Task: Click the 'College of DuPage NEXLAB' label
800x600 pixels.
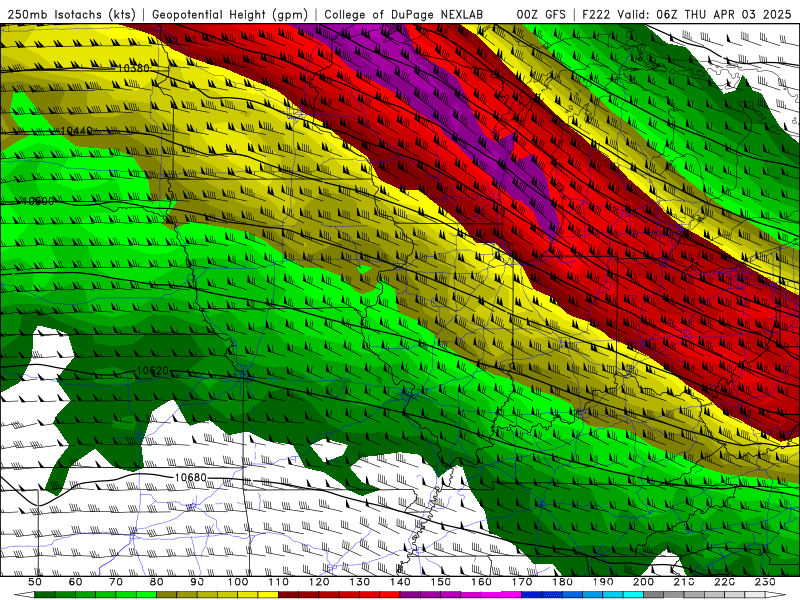Action: (403, 14)
